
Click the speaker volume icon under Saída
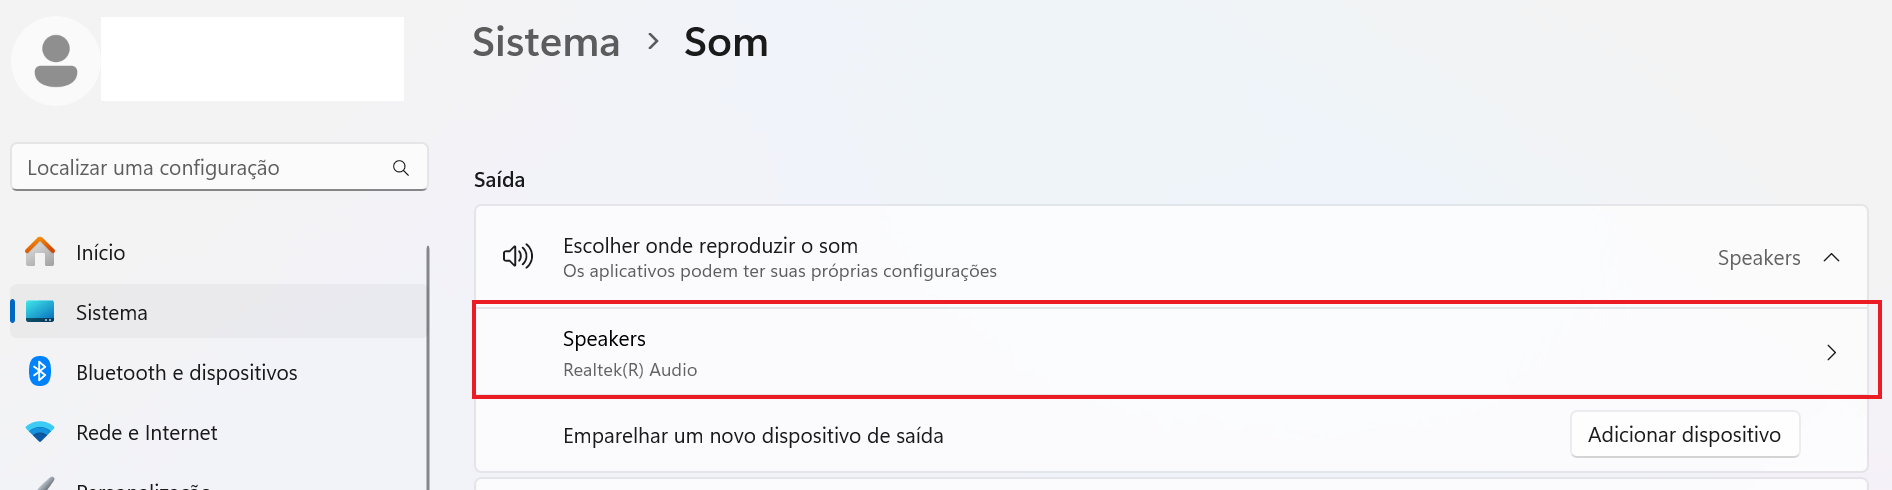[x=518, y=257]
